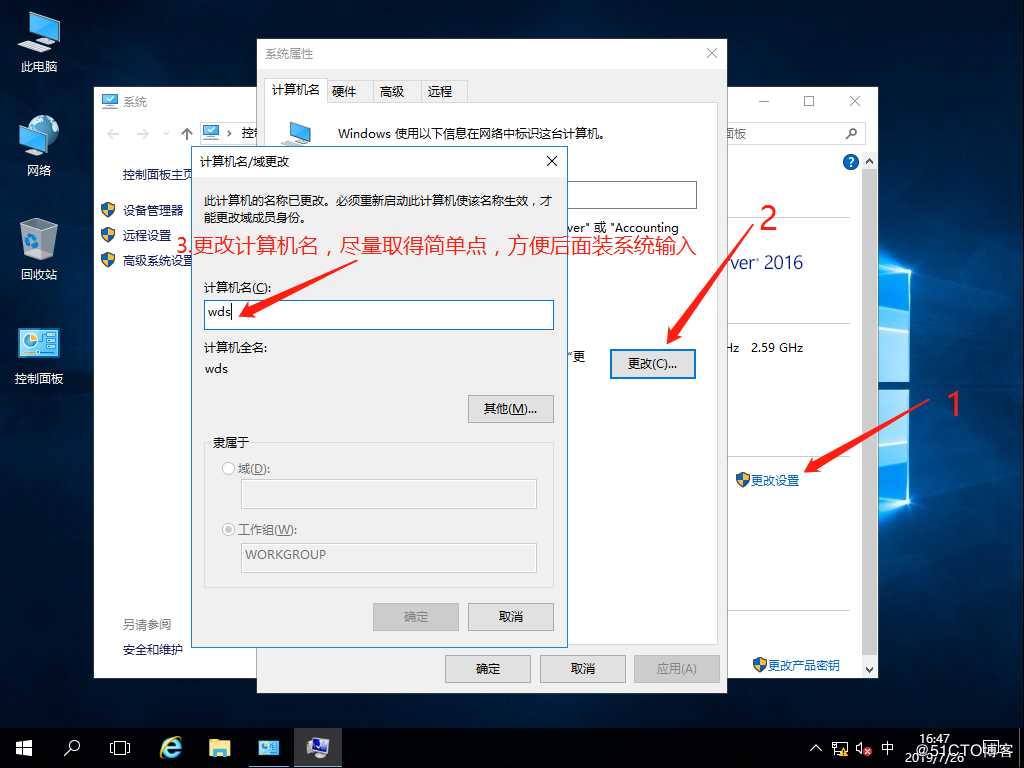This screenshot has height=768, width=1024.
Task: Click the WORKGROUP text field
Action: point(389,558)
